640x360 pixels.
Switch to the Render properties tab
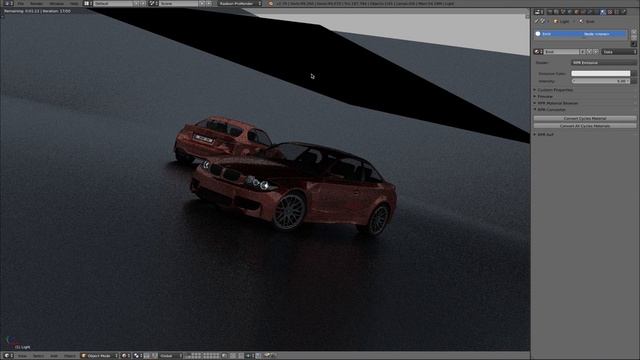click(550, 12)
